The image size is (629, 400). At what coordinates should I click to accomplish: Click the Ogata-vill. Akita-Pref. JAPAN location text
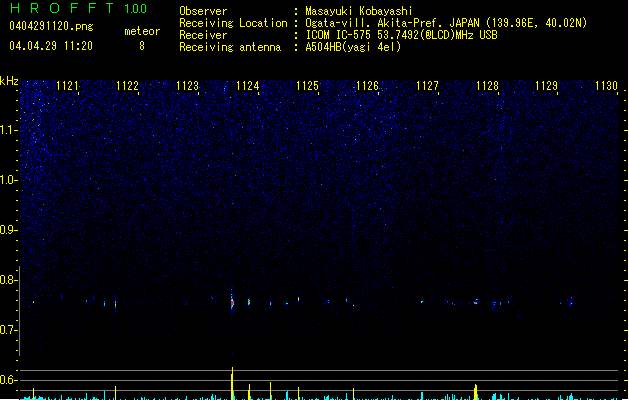pos(446,23)
